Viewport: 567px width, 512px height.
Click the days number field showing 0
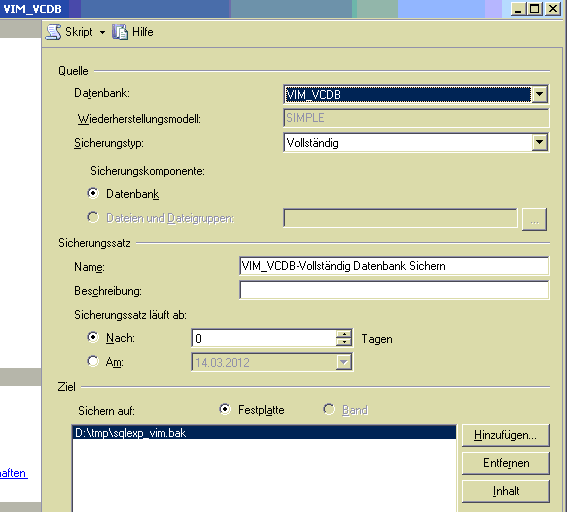pyautogui.click(x=265, y=338)
